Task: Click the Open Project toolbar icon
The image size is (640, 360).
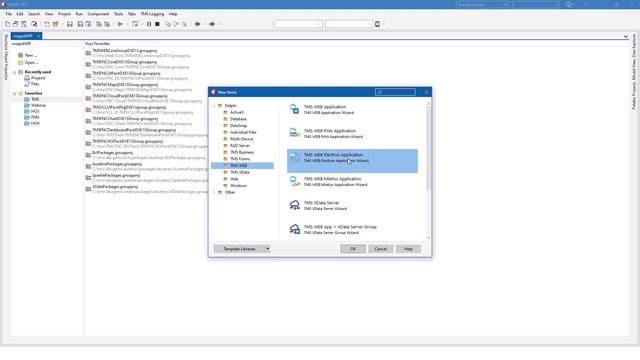Action: [x=56, y=24]
